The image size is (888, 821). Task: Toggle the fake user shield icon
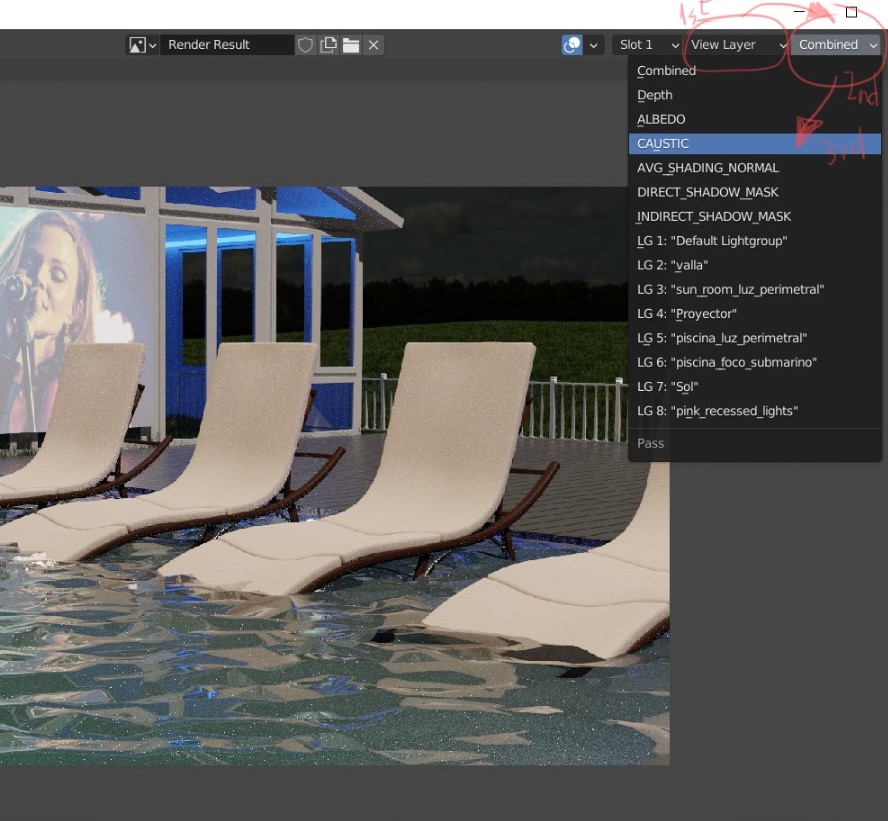coord(305,45)
